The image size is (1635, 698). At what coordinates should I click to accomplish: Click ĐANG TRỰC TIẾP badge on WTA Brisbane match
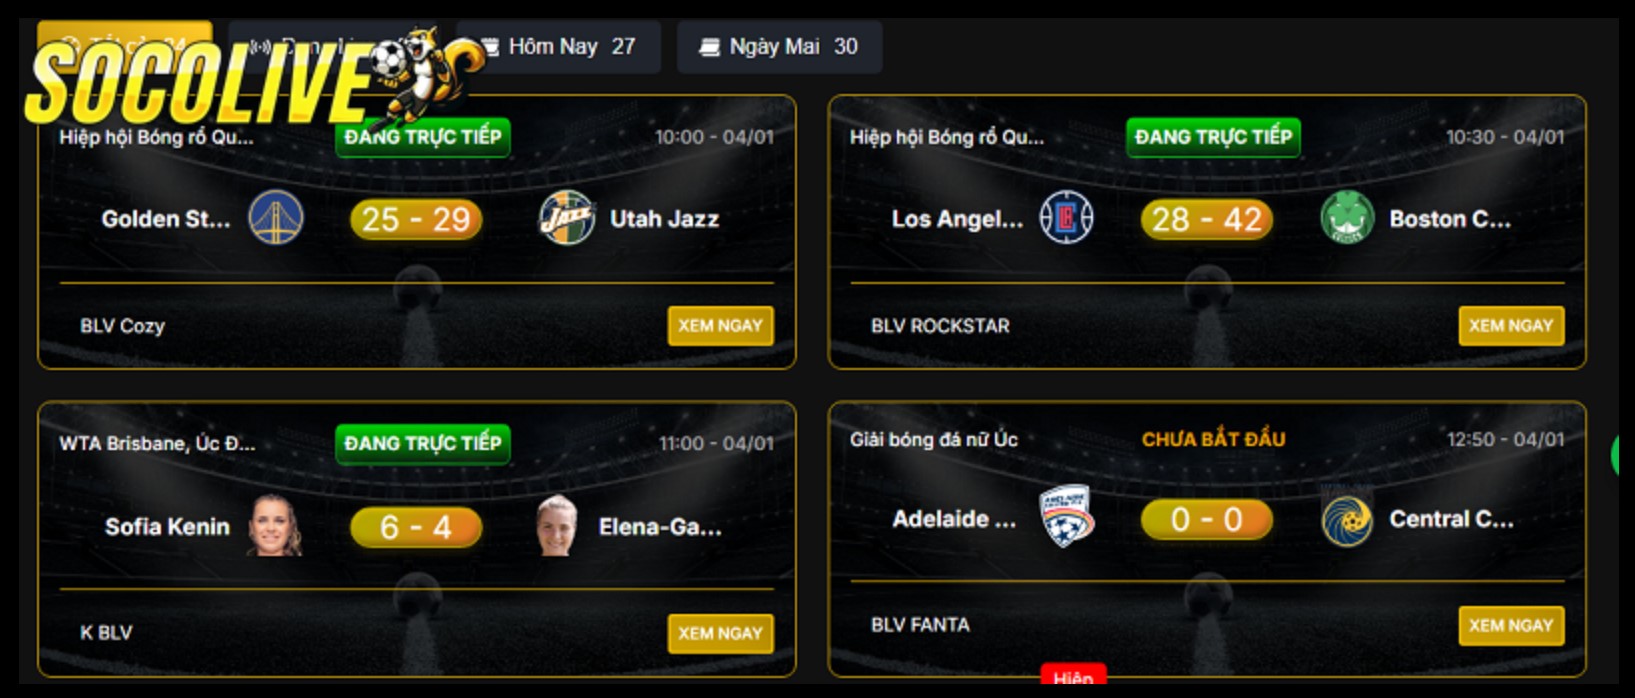(423, 444)
